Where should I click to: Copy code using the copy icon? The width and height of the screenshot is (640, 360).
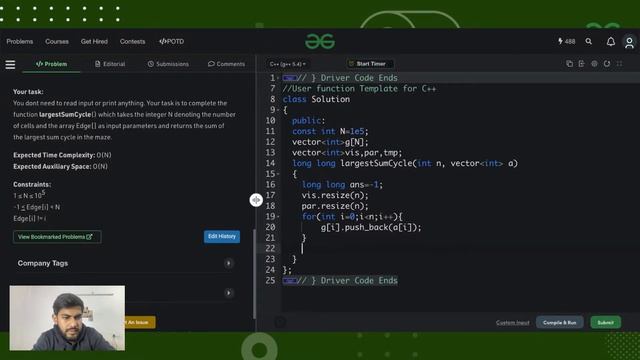click(x=569, y=64)
